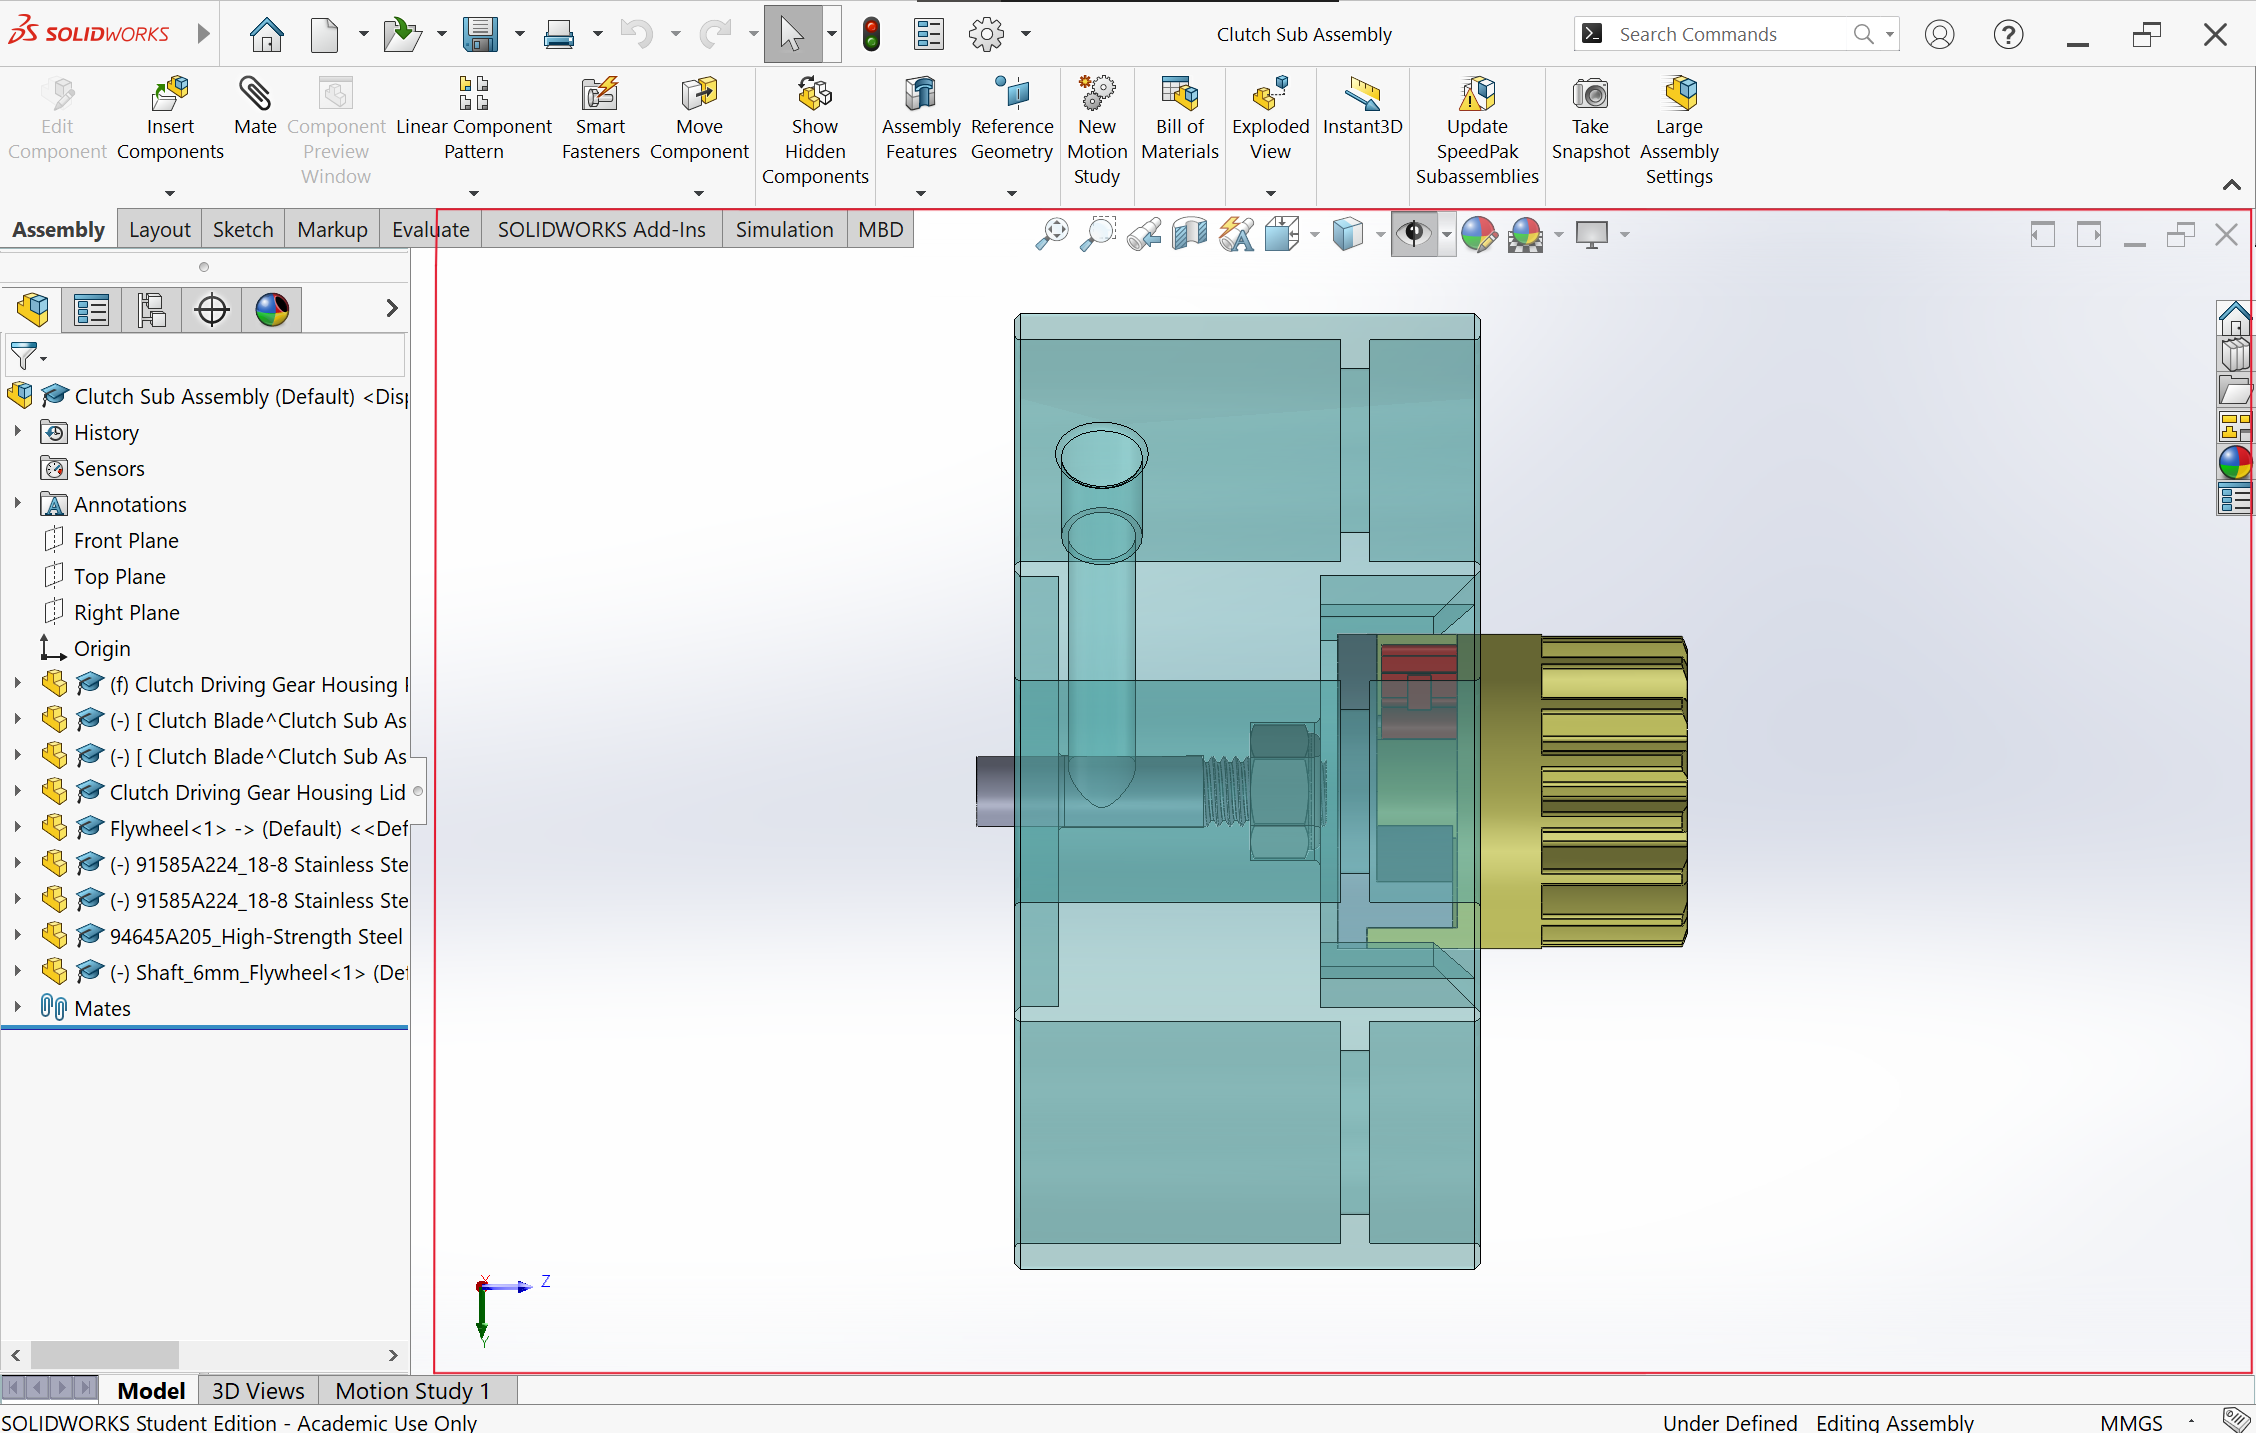Open View Settings monitor icon

pos(1592,234)
